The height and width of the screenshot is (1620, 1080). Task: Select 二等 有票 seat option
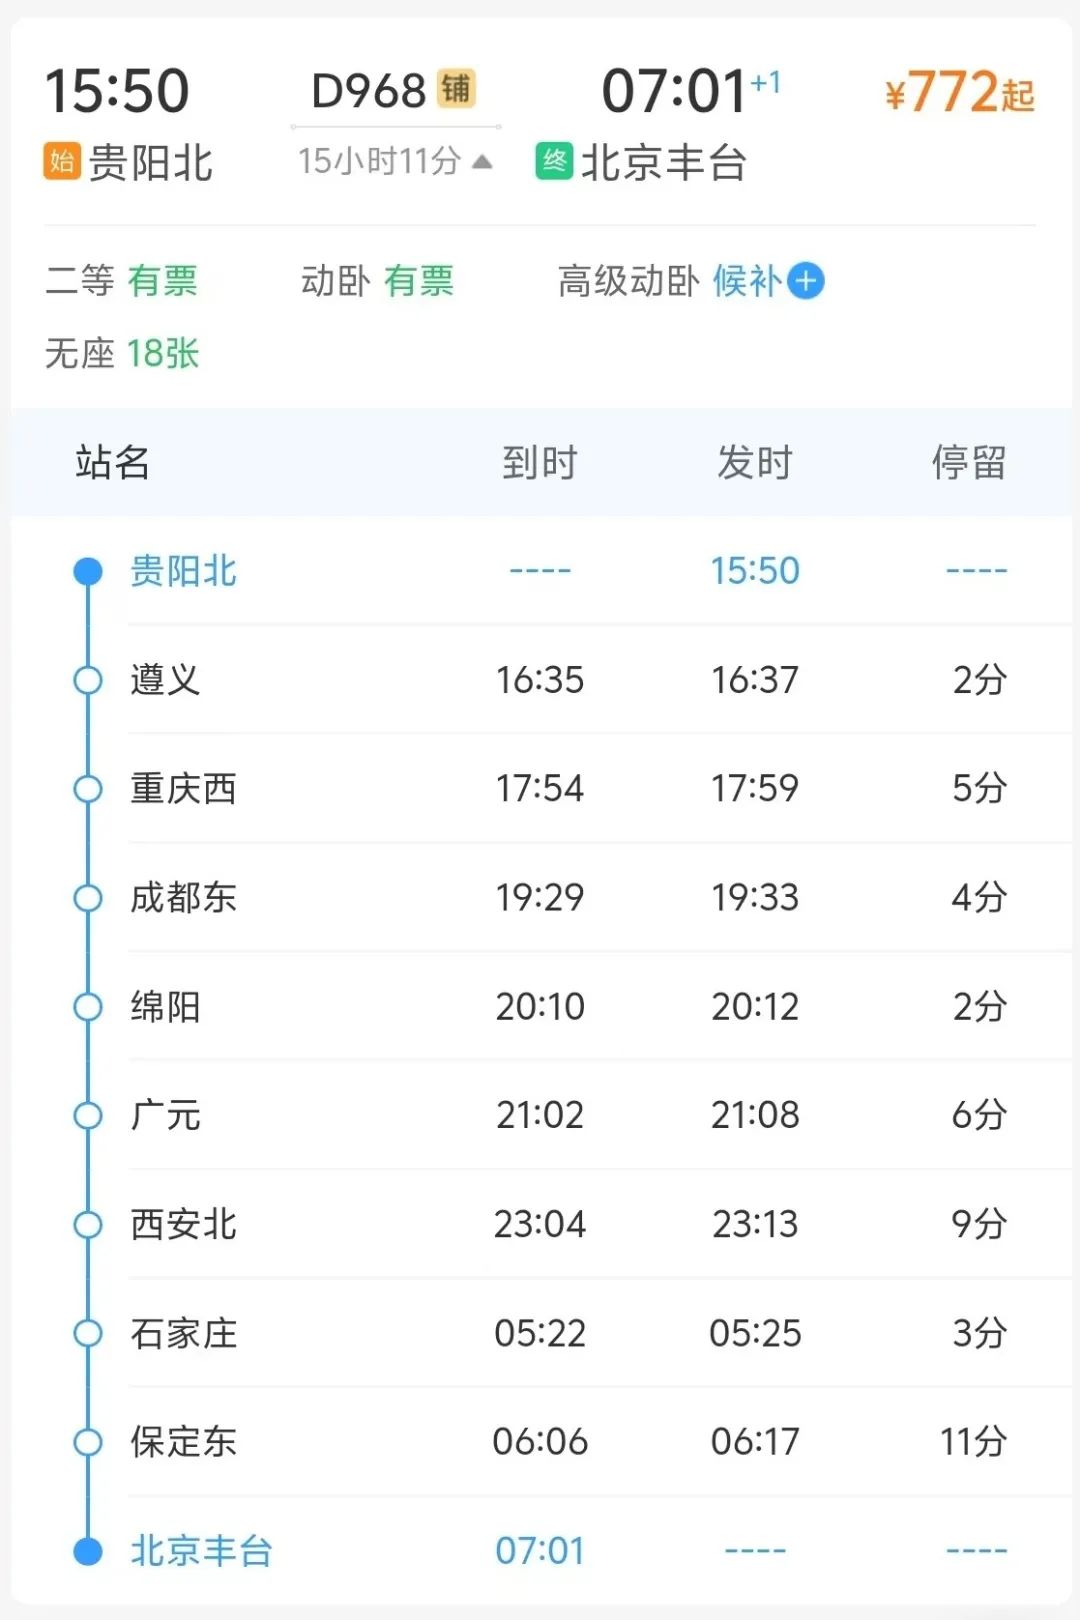122,281
